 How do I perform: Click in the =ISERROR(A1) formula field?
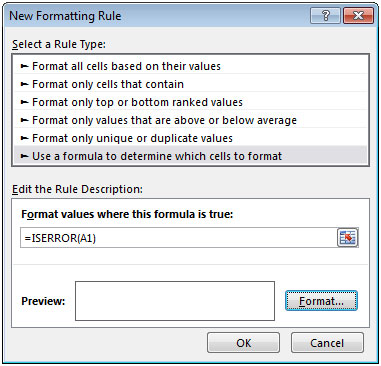pos(178,238)
